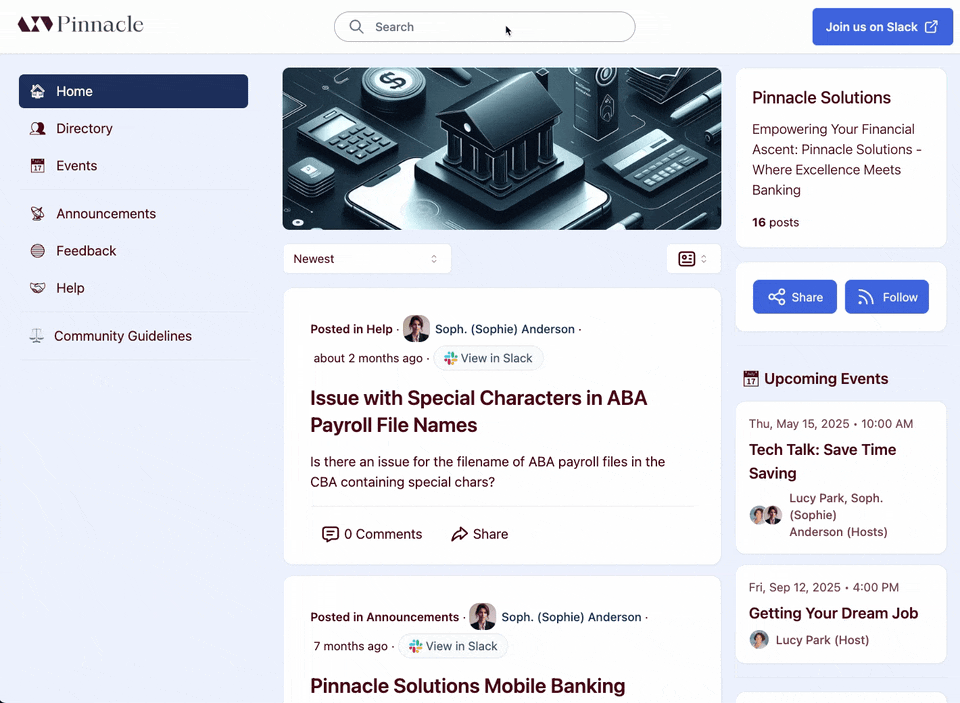Click Sophie Anderson avatar on Announcements post

[x=482, y=617]
